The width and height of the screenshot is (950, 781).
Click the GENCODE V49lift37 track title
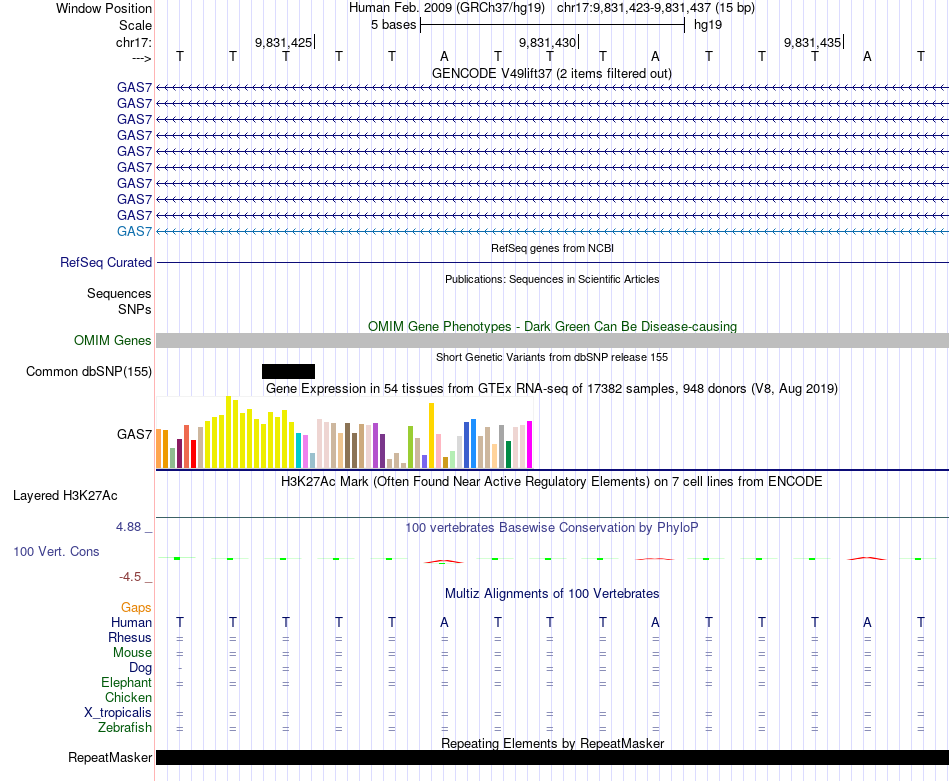pyautogui.click(x=552, y=73)
